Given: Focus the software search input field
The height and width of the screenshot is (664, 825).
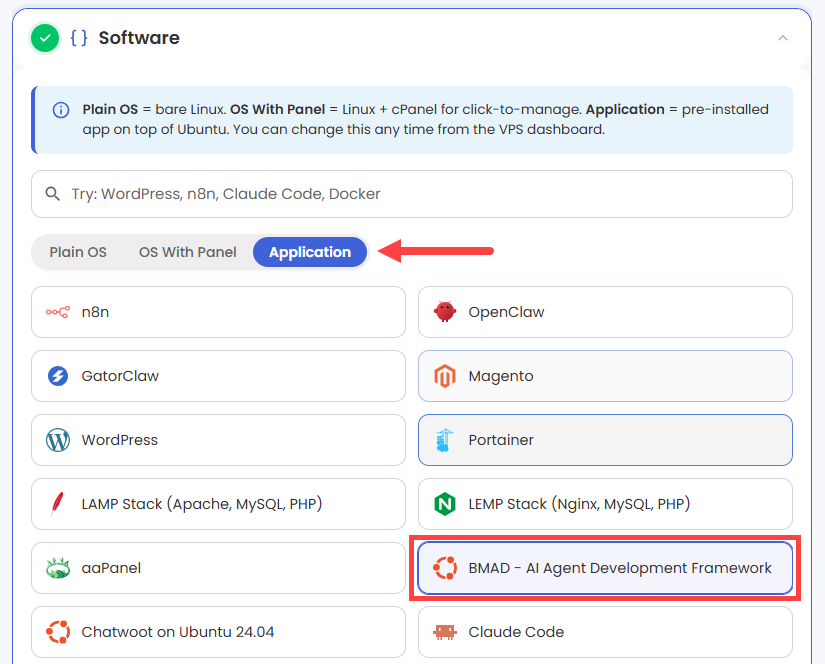Looking at the screenshot, I should point(412,194).
